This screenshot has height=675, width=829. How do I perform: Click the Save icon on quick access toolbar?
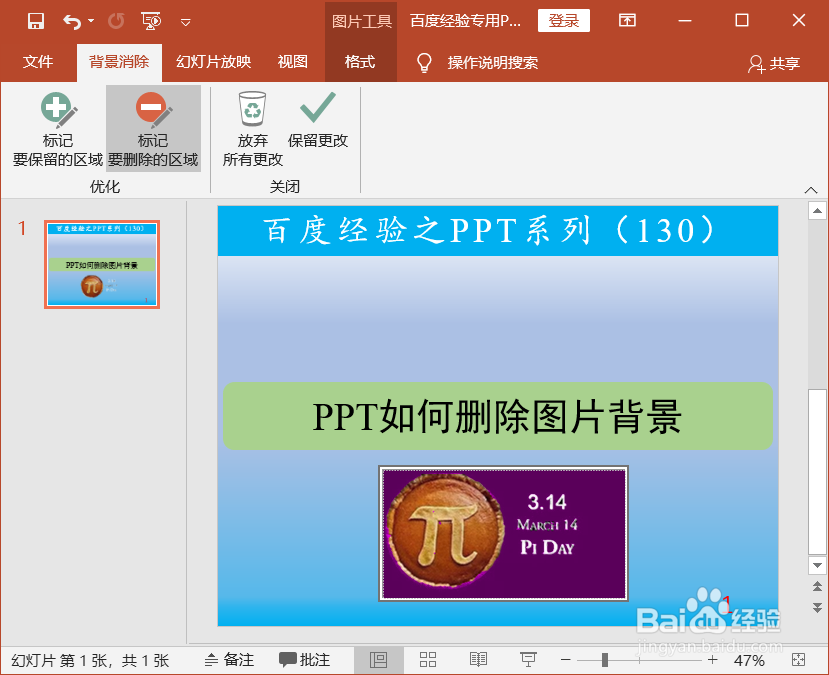[x=35, y=19]
